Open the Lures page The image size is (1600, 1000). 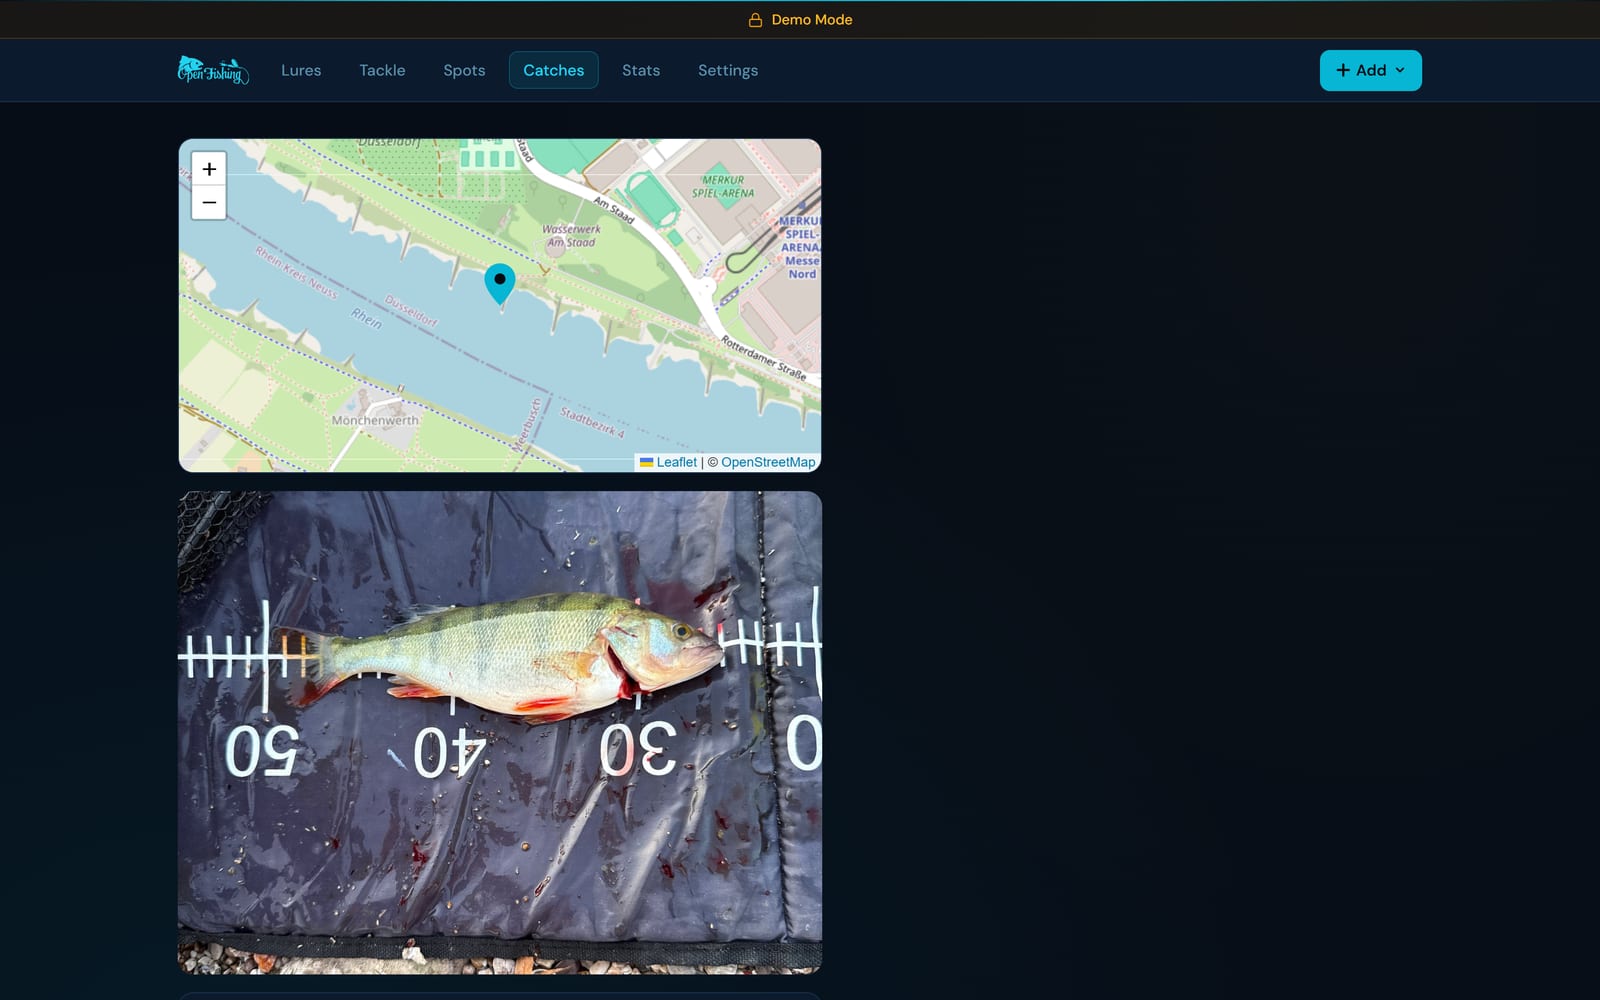pyautogui.click(x=301, y=70)
